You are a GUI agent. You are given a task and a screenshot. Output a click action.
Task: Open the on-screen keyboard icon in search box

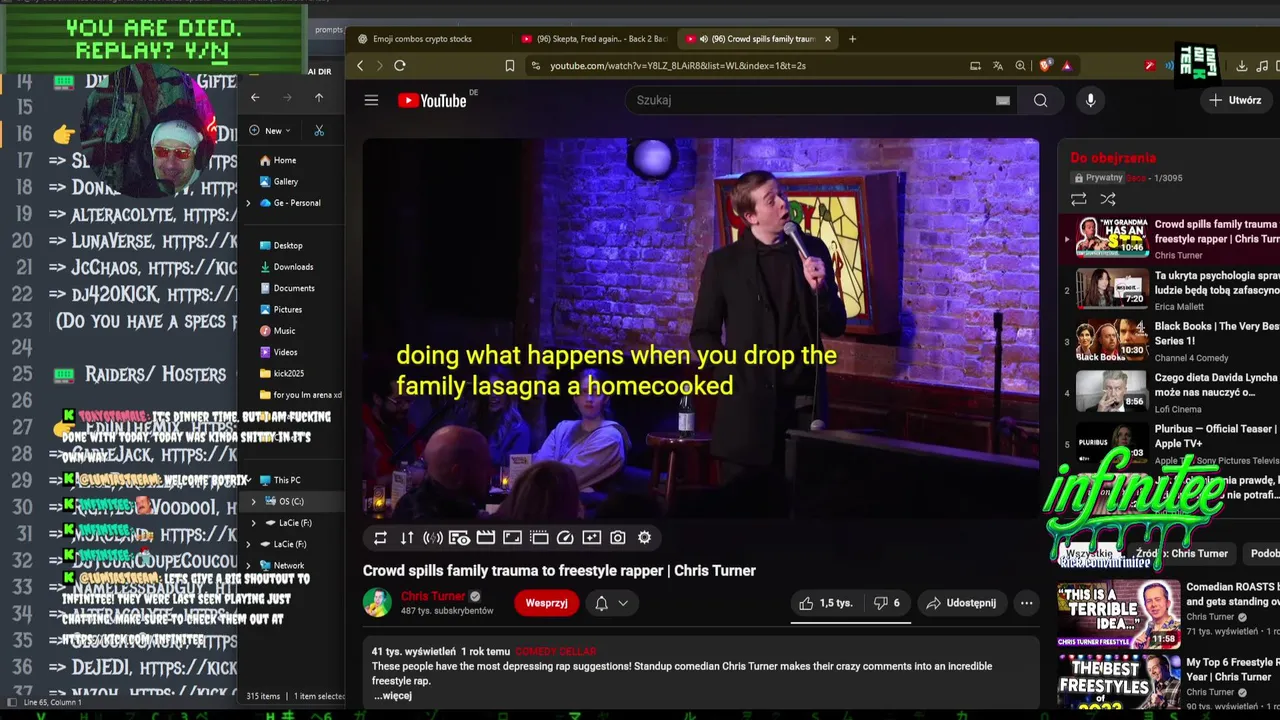point(1002,100)
